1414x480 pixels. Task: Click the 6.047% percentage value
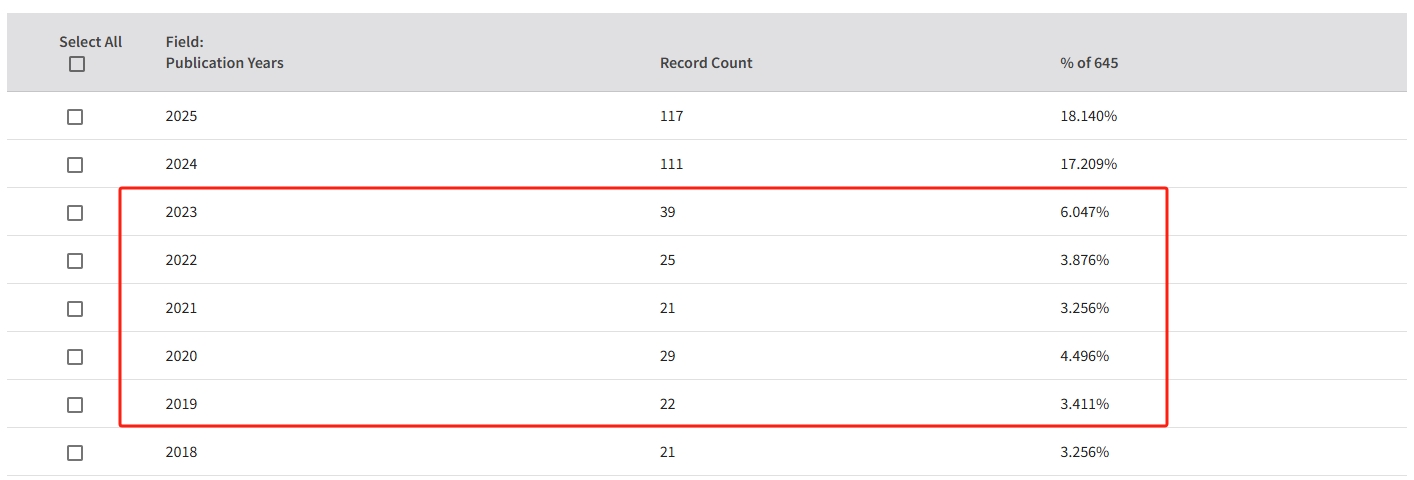(1085, 212)
